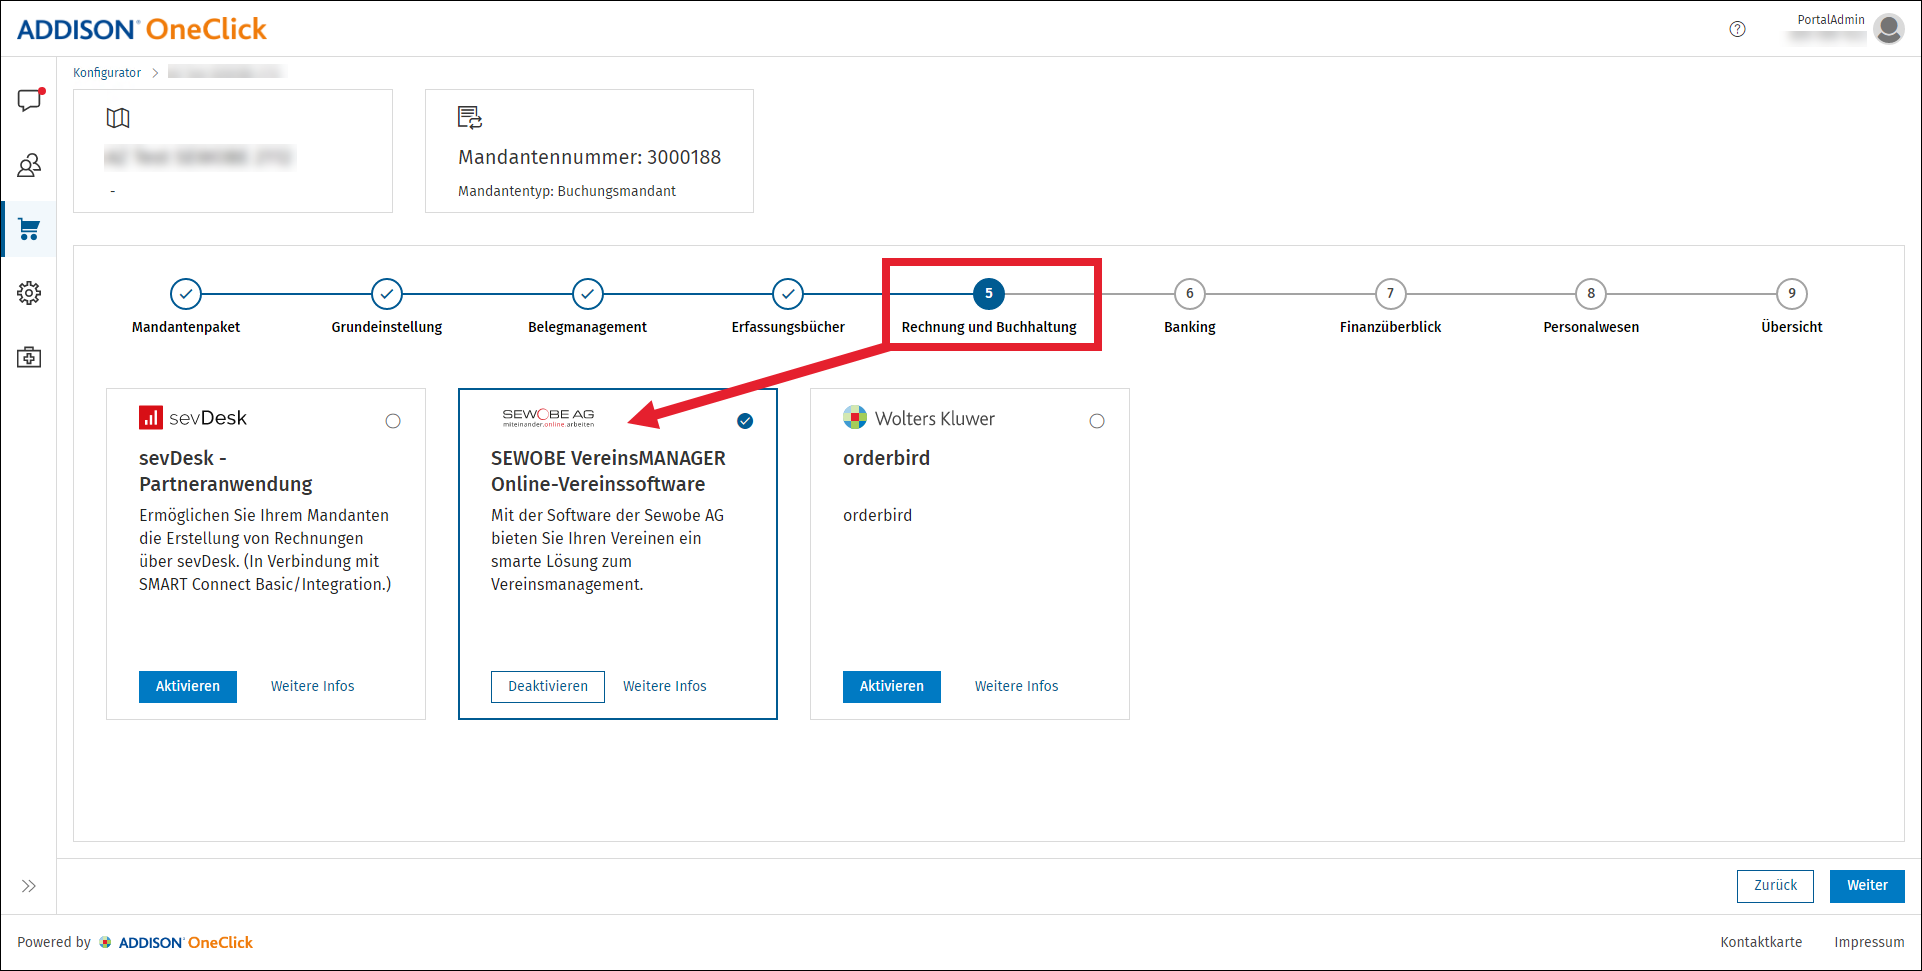Jump to step 6 Banking
The image size is (1922, 971).
pos(1190,294)
